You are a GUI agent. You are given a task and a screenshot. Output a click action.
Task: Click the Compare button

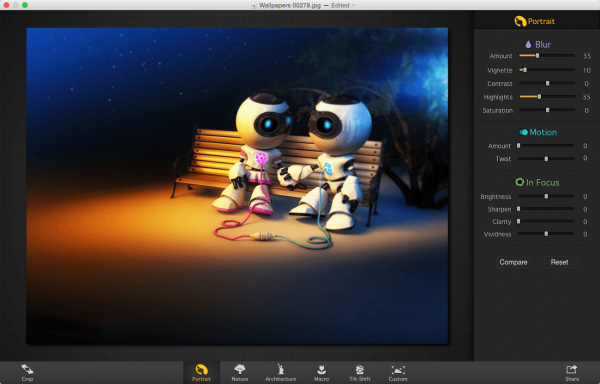[x=513, y=262]
